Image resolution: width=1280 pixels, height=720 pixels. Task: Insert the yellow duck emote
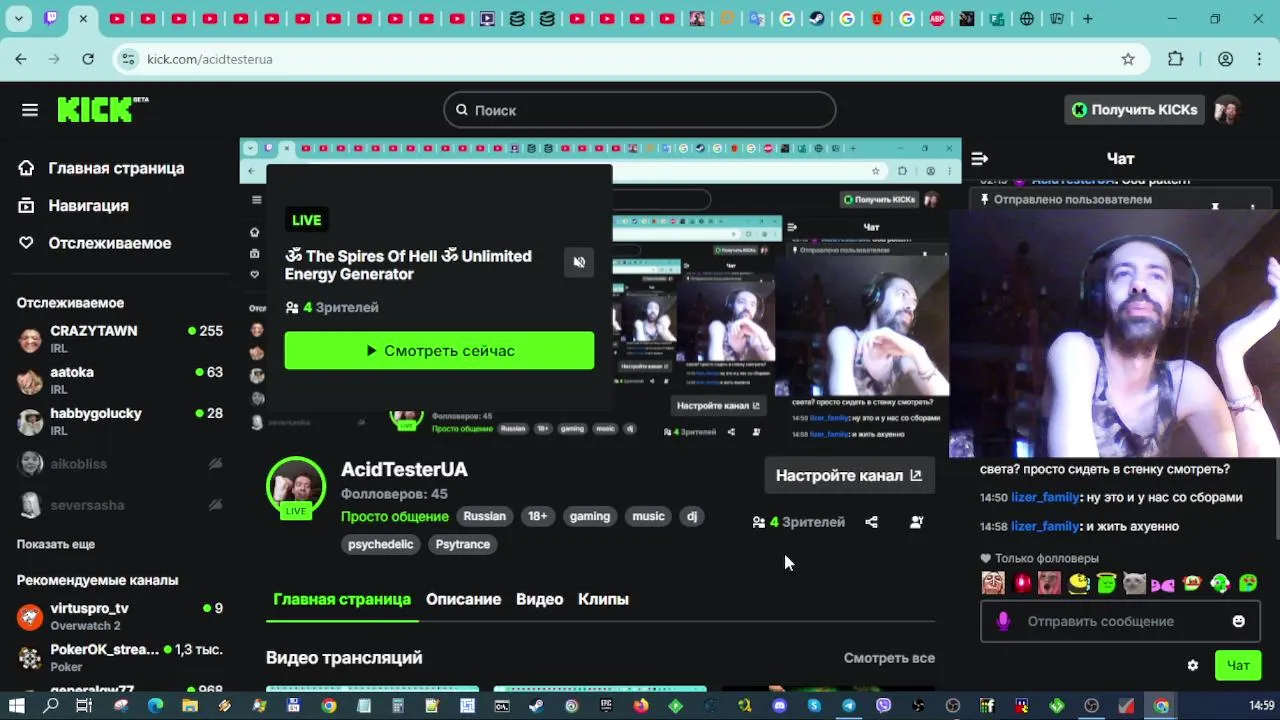1078,583
